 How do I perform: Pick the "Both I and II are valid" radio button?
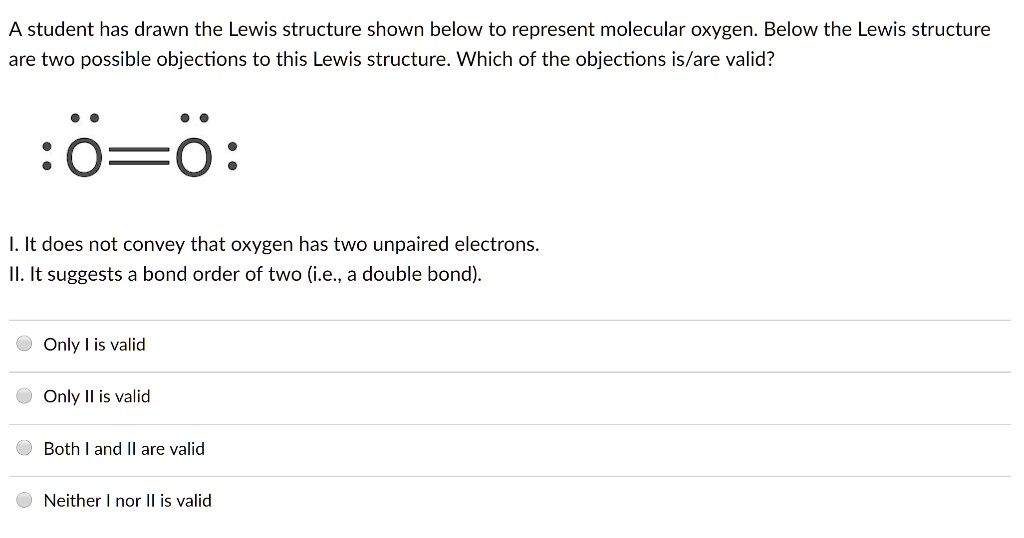[x=24, y=449]
